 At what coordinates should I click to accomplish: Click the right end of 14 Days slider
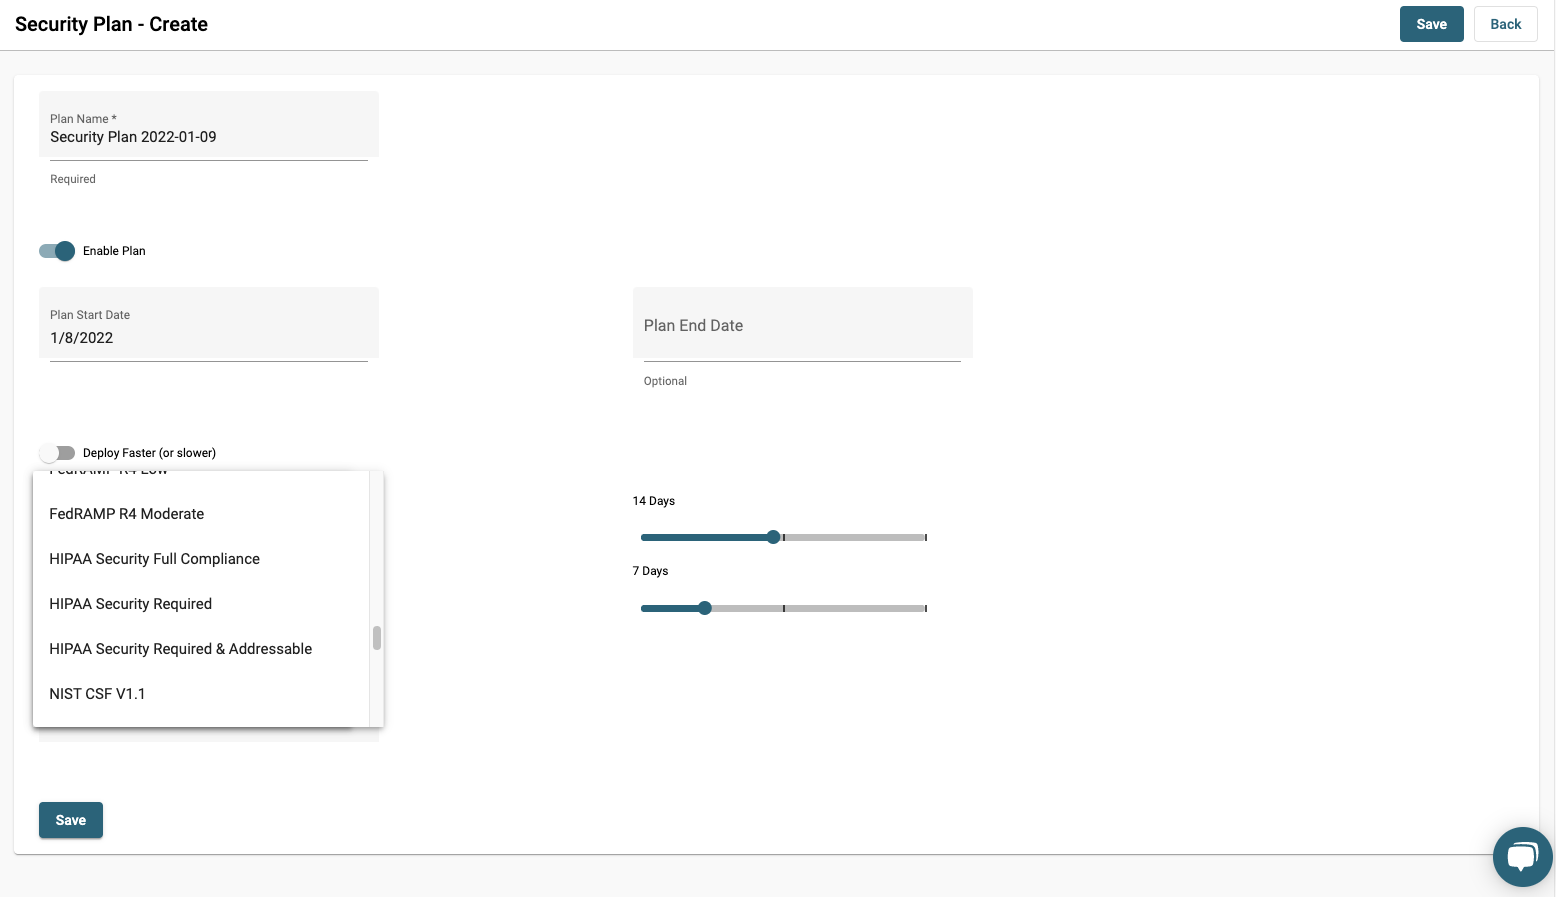point(926,537)
